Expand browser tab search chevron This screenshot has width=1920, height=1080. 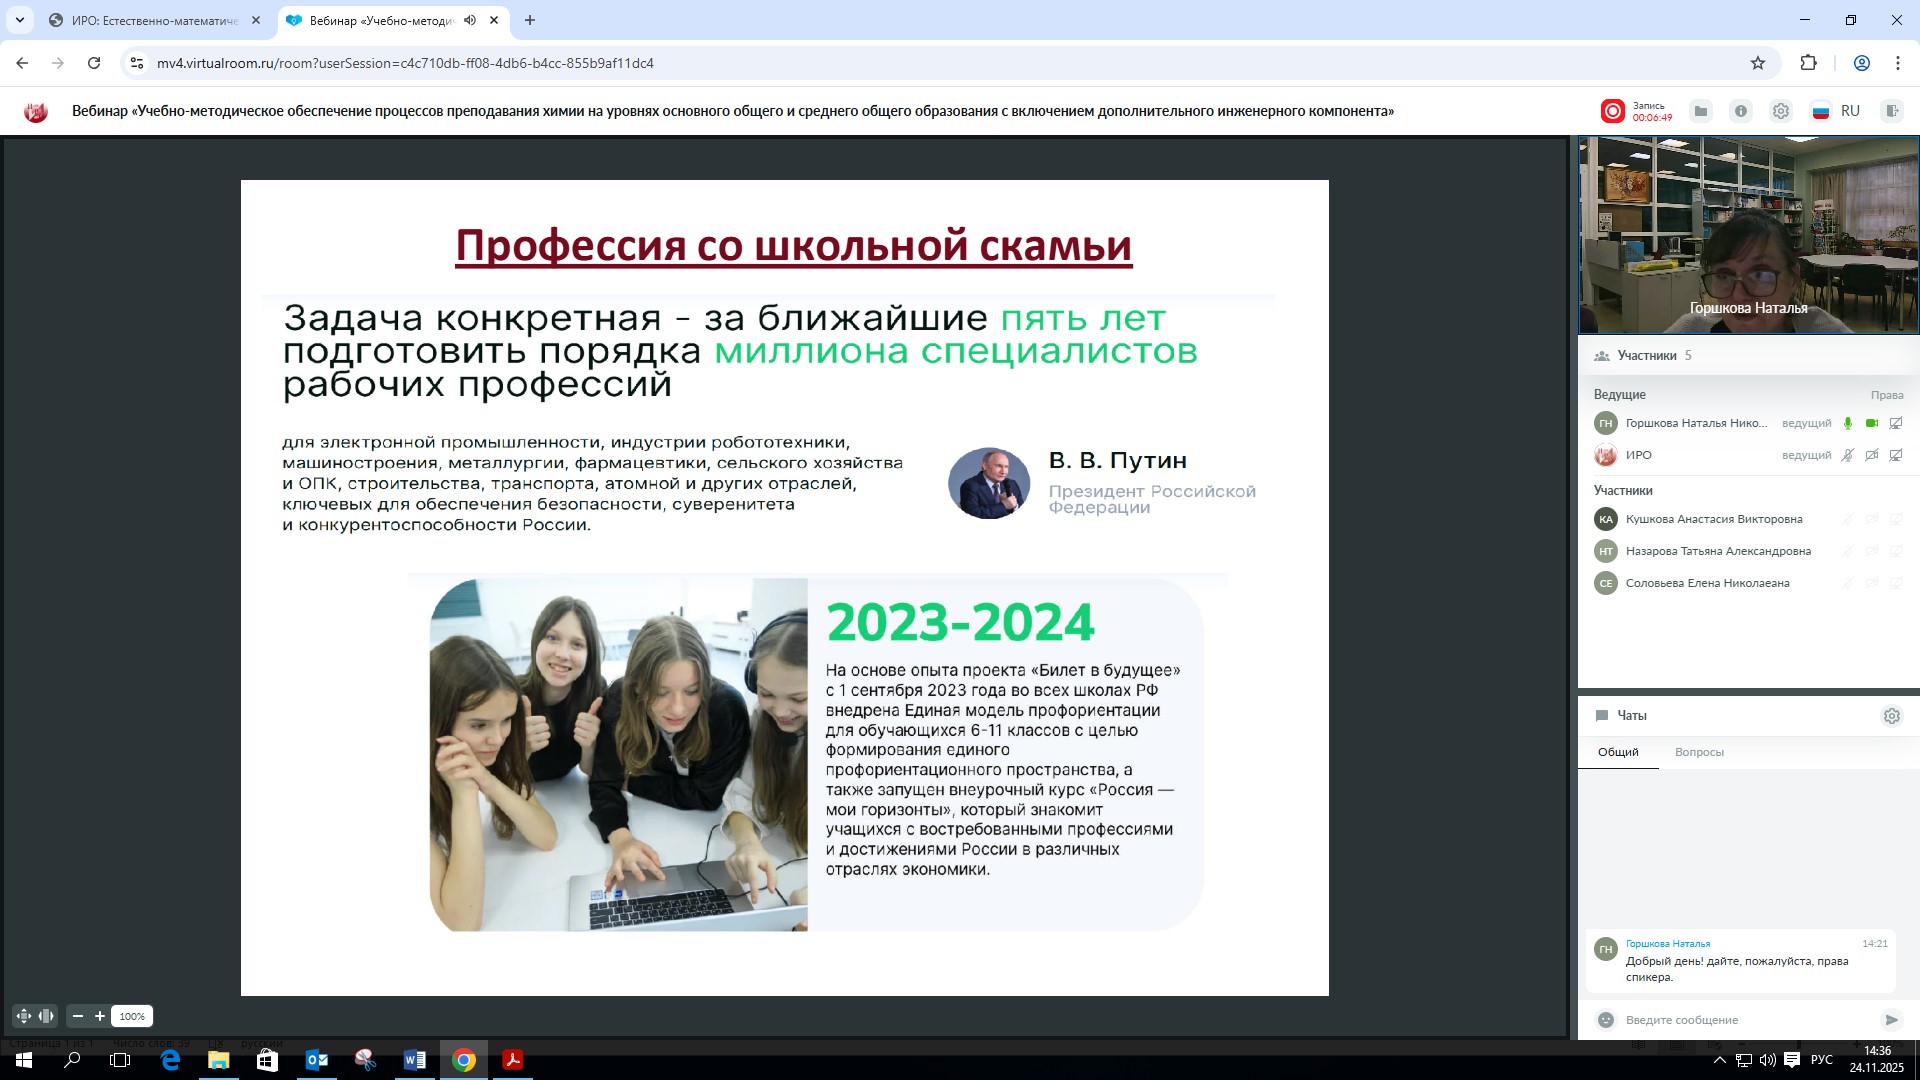19,20
